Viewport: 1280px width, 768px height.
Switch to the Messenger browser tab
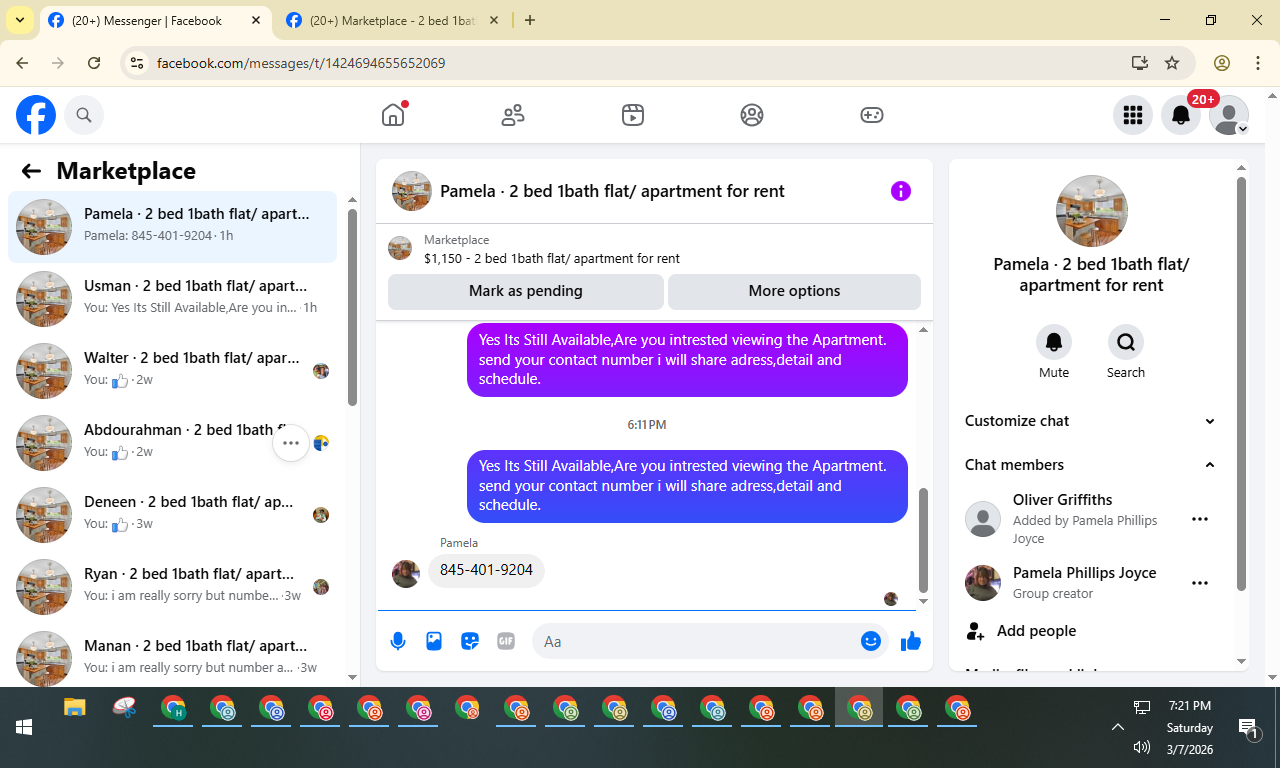[157, 21]
